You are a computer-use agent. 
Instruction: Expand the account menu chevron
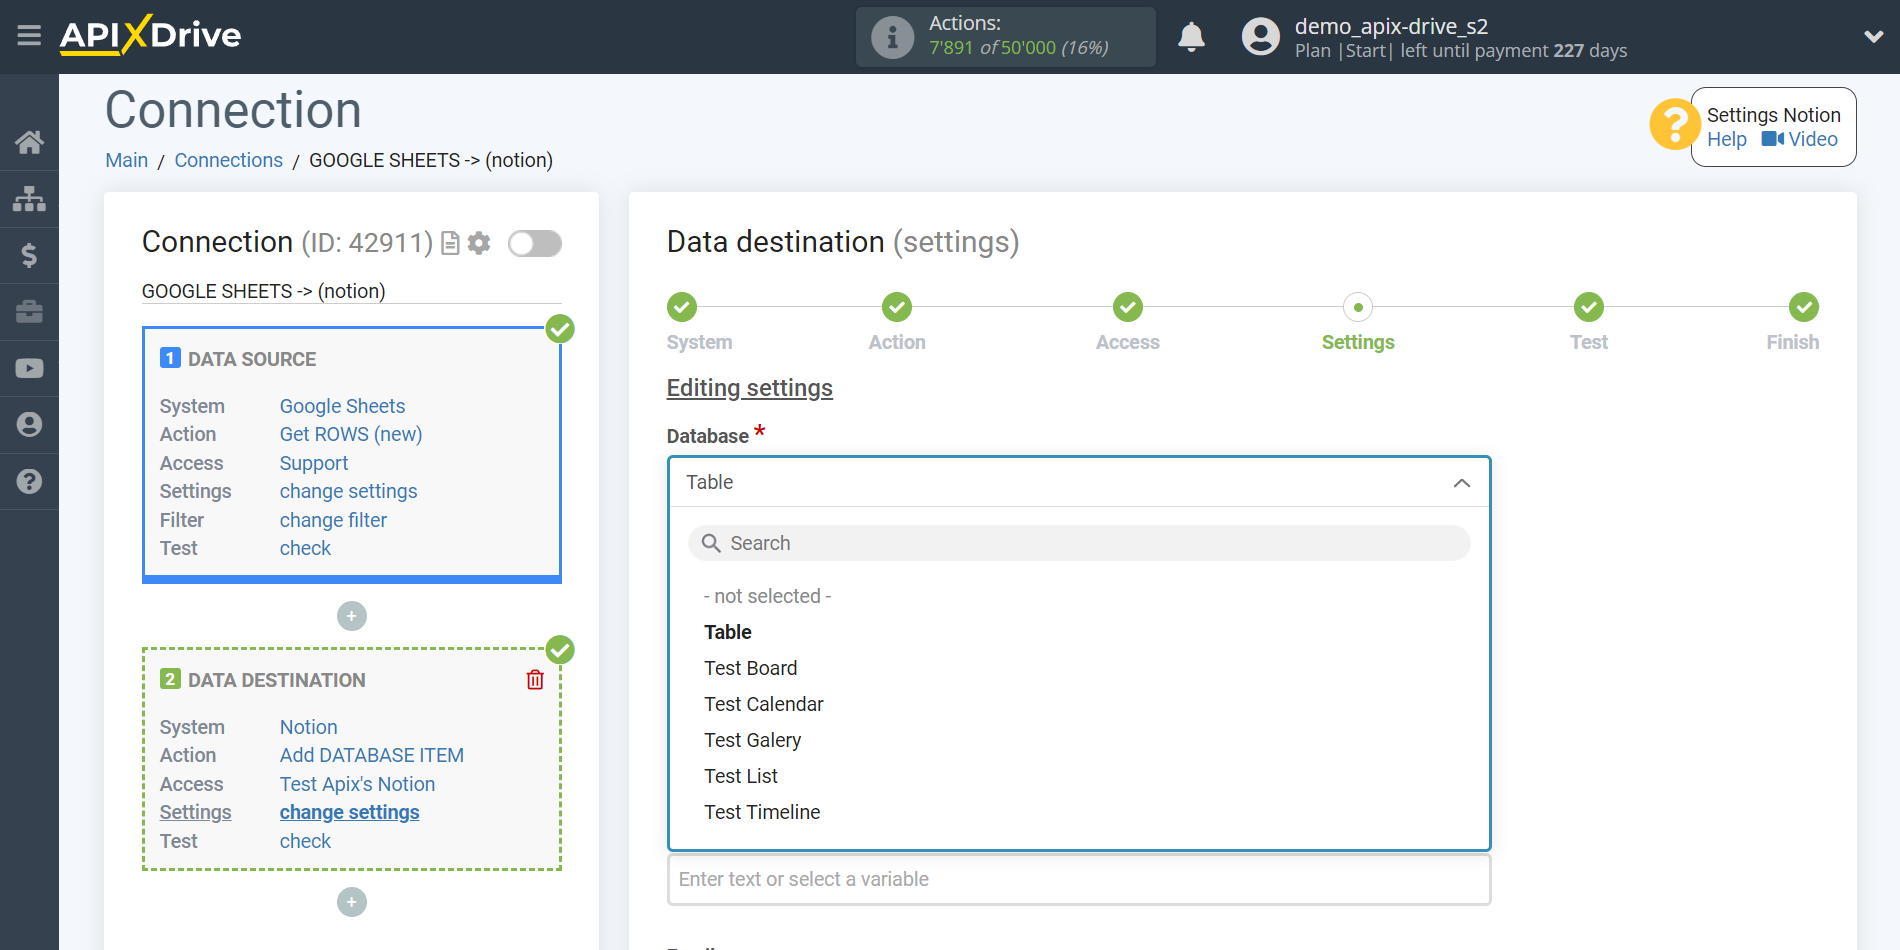click(1874, 37)
